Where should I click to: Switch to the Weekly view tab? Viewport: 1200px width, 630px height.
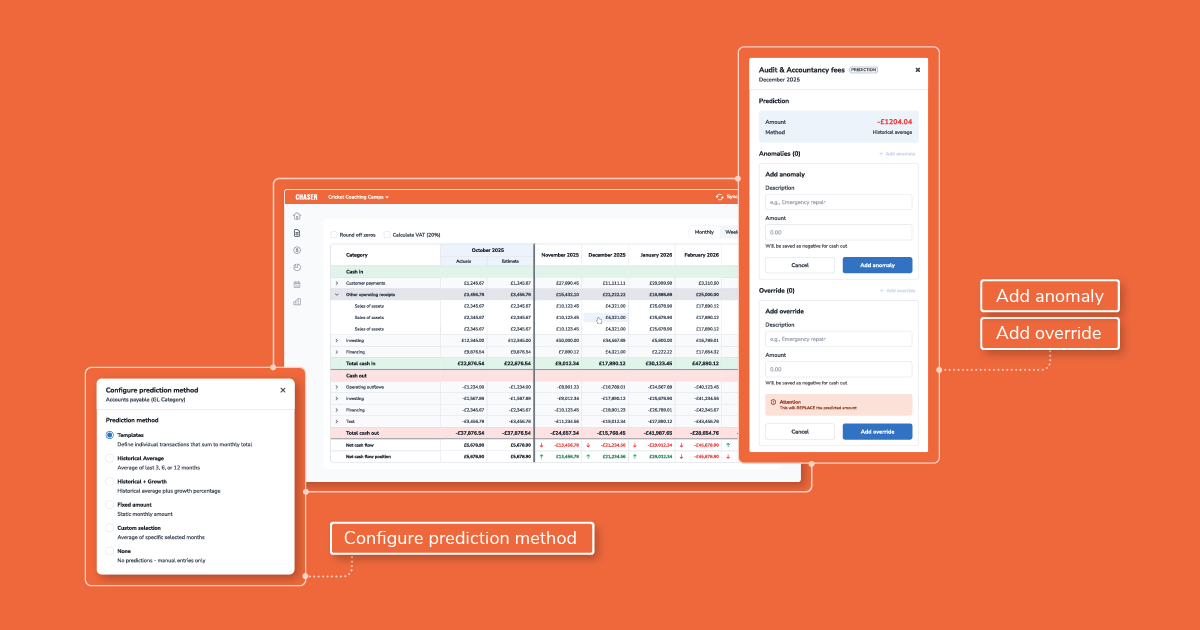731,232
